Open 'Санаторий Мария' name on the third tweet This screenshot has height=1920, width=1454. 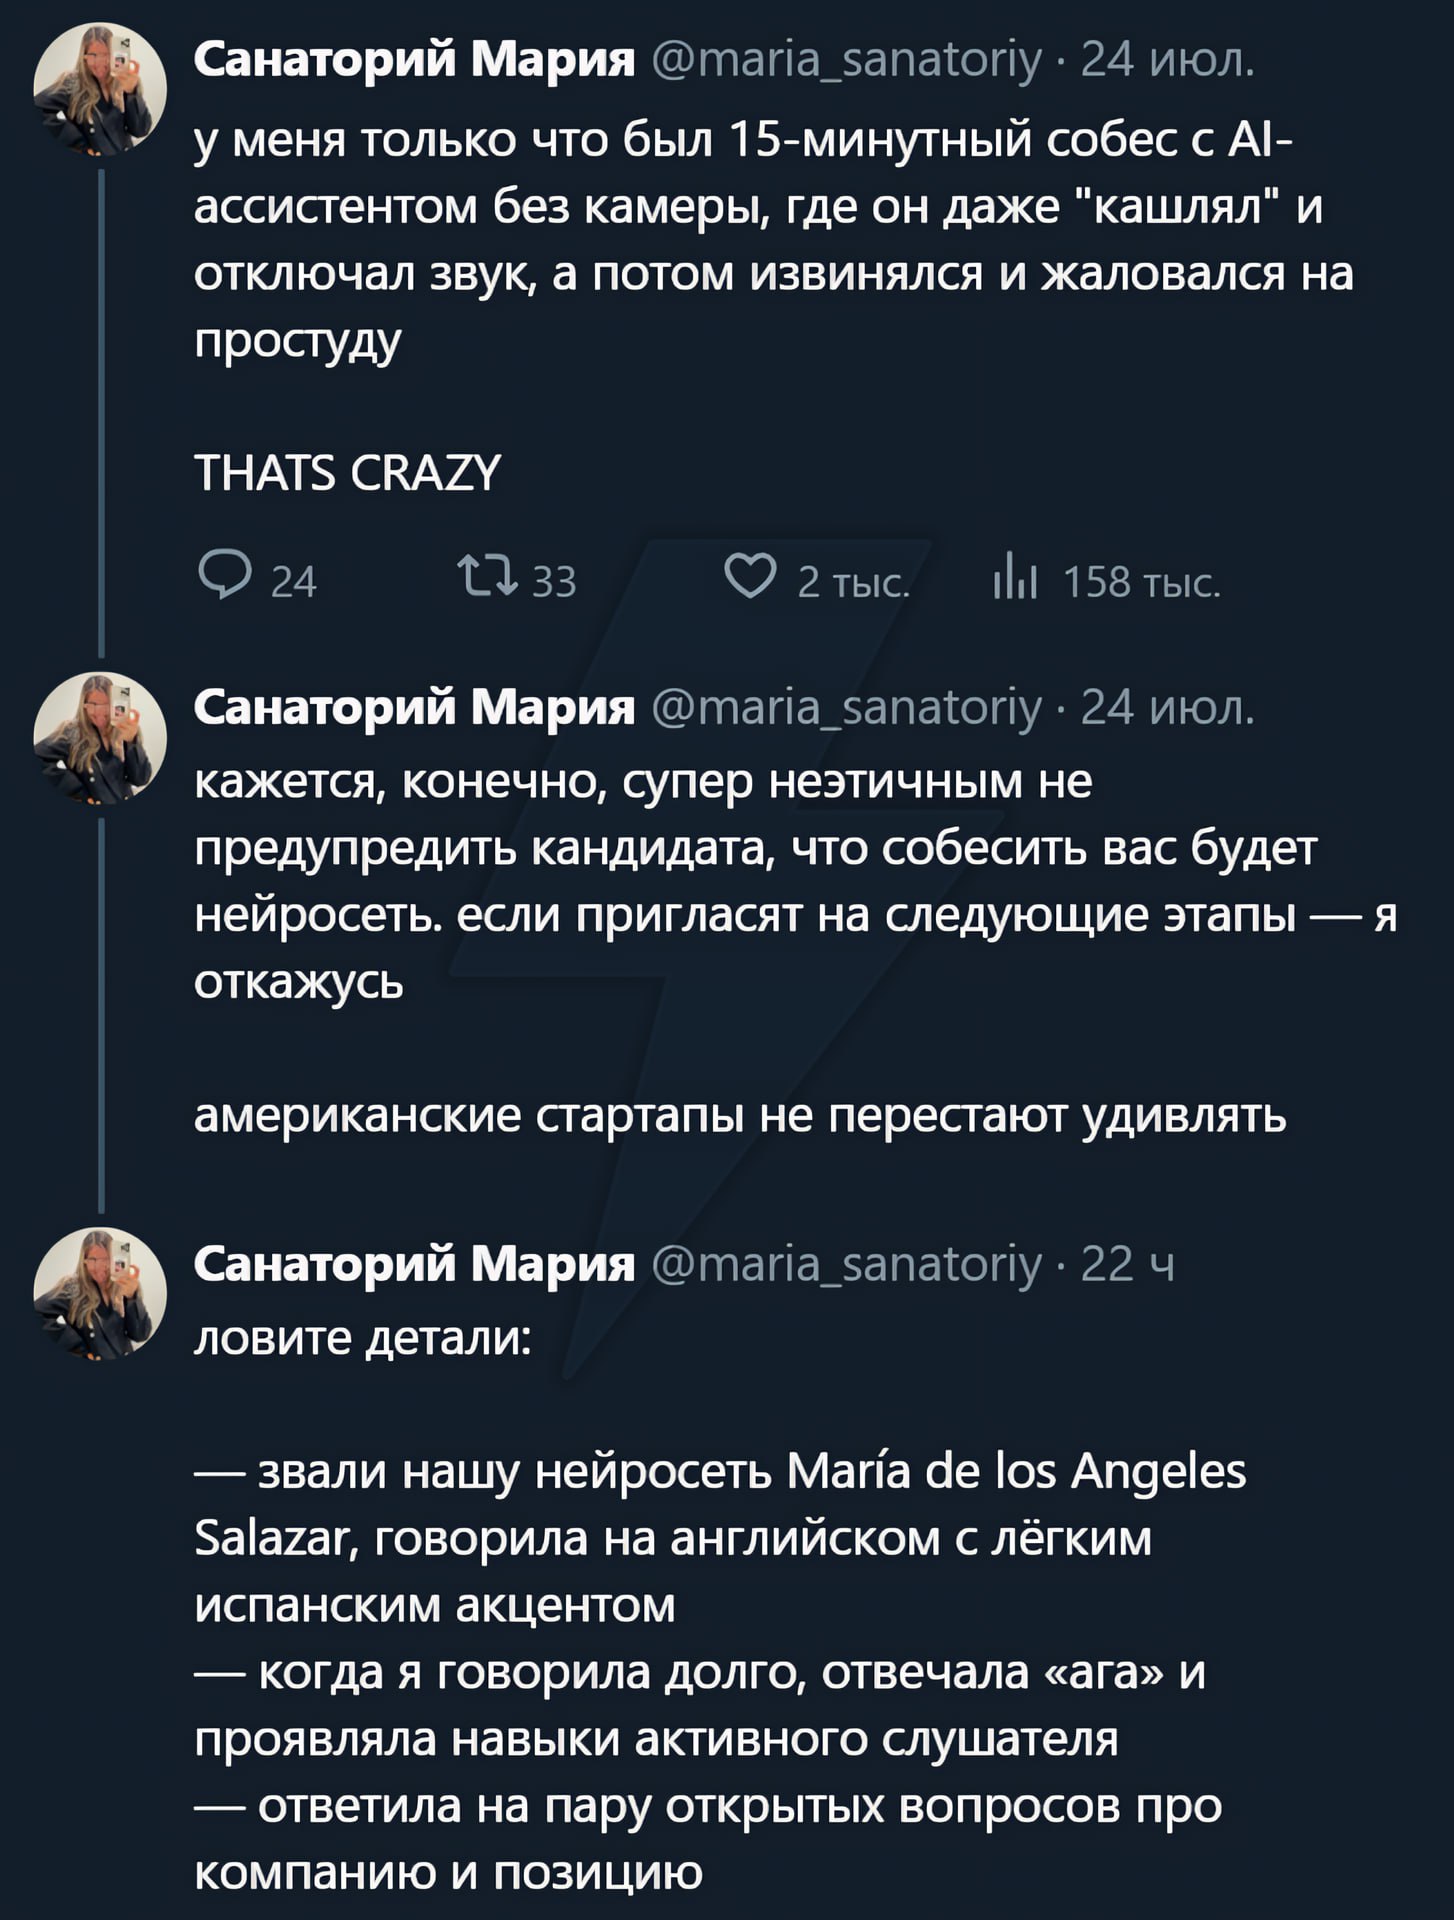(414, 1265)
